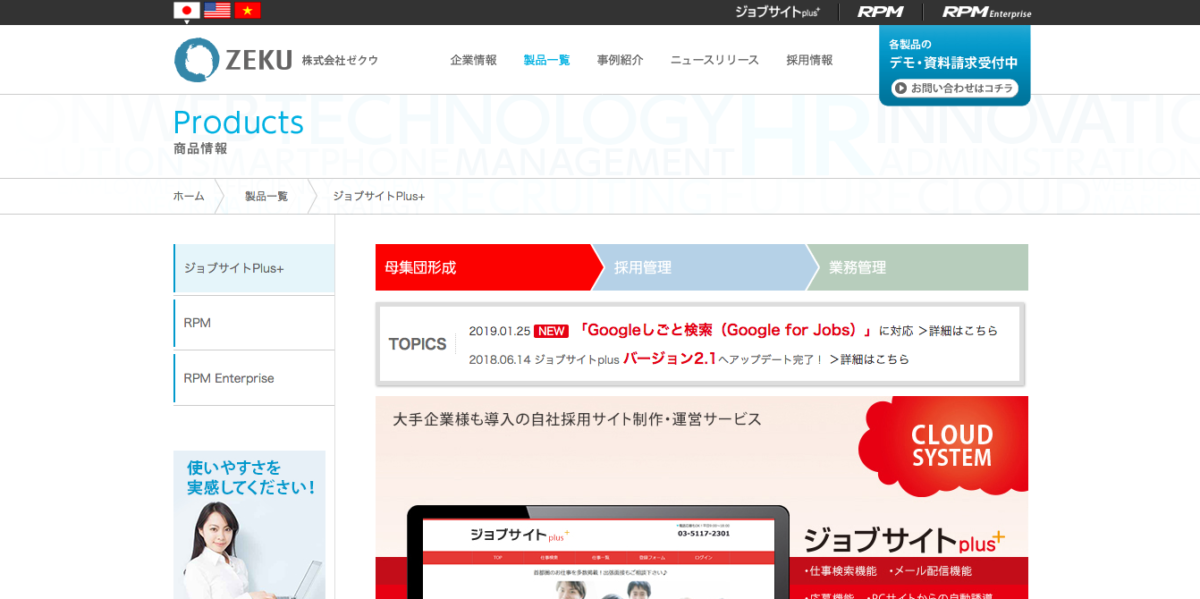
Task: Open 詳細はこちら for バージョン2.1 update topic
Action: pyautogui.click(x=869, y=359)
